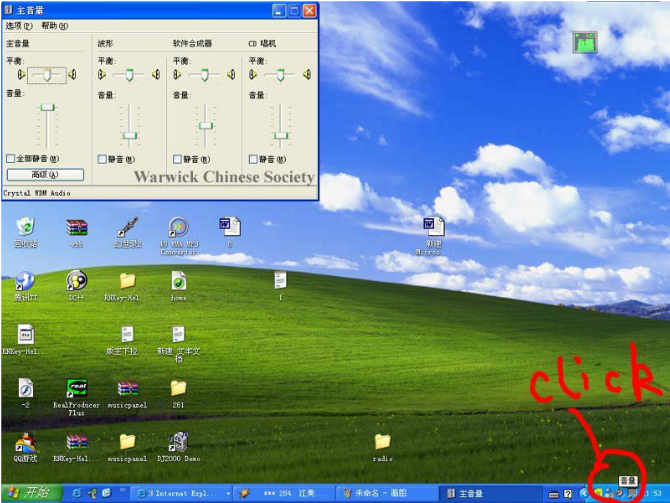Switch to the 未命名 - 画图 Paint taskbar button
Screen dimensions: 670x503
(388, 493)
